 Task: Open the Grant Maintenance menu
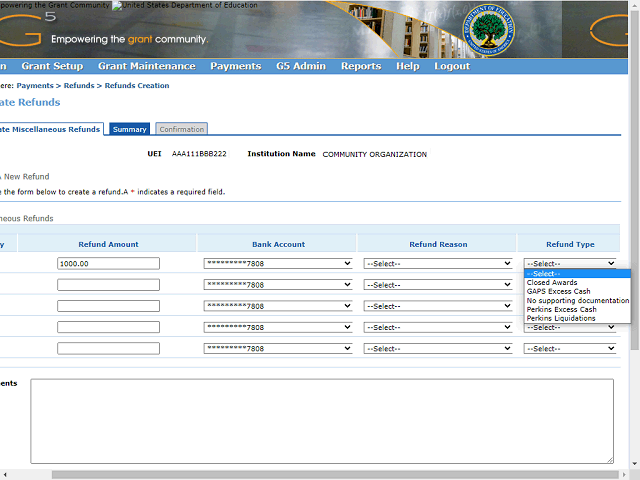146,66
